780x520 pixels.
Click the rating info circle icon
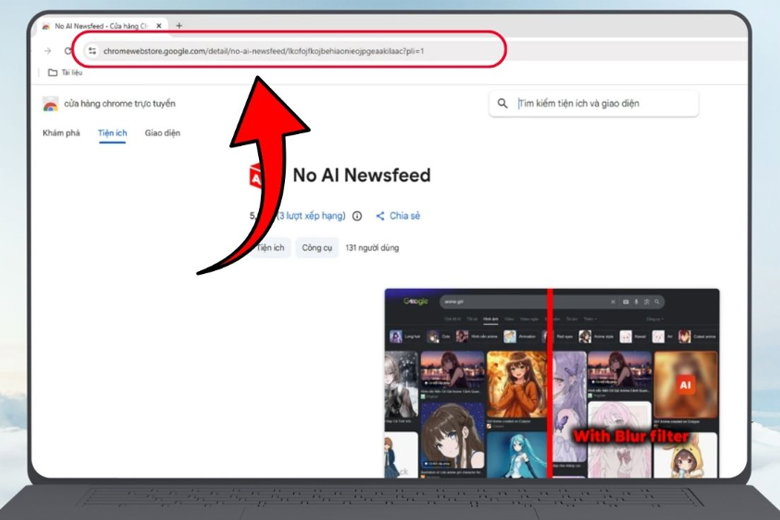coord(357,216)
